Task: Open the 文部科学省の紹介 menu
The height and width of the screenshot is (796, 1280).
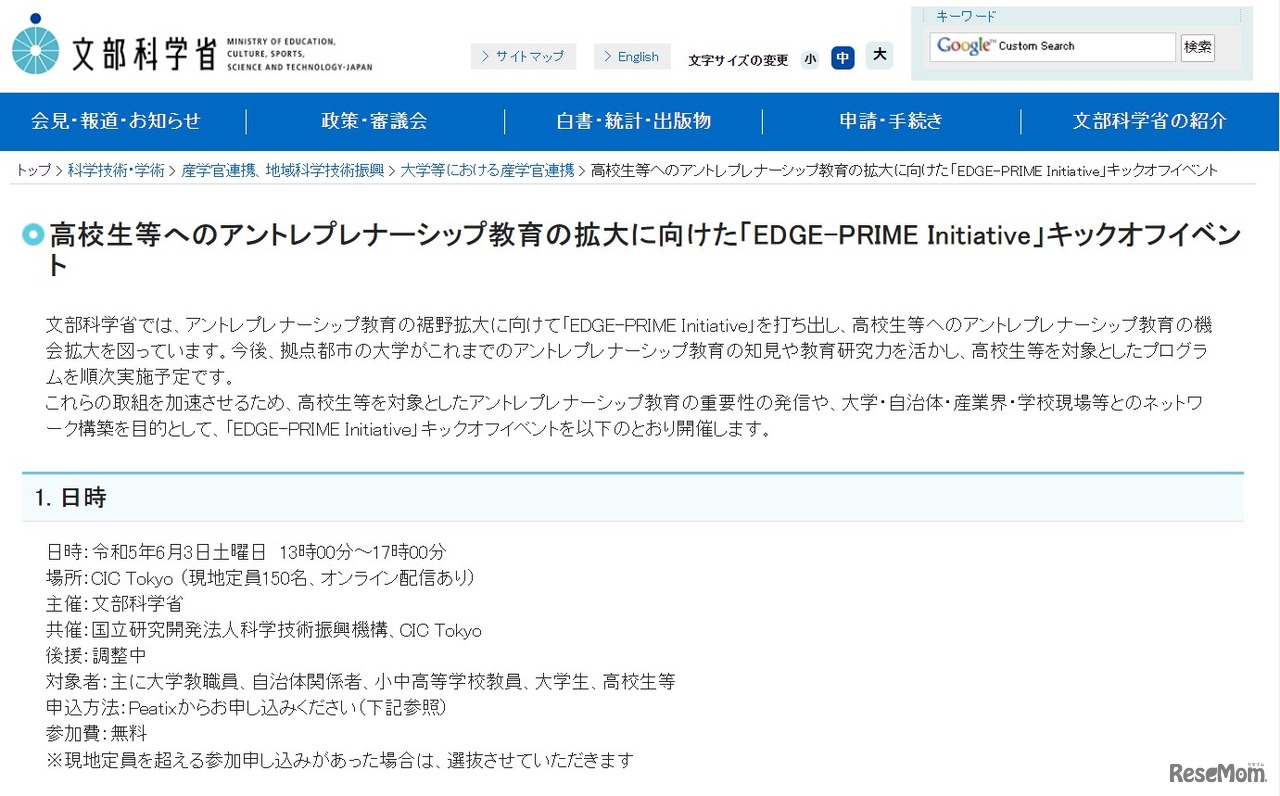Action: (x=1148, y=121)
